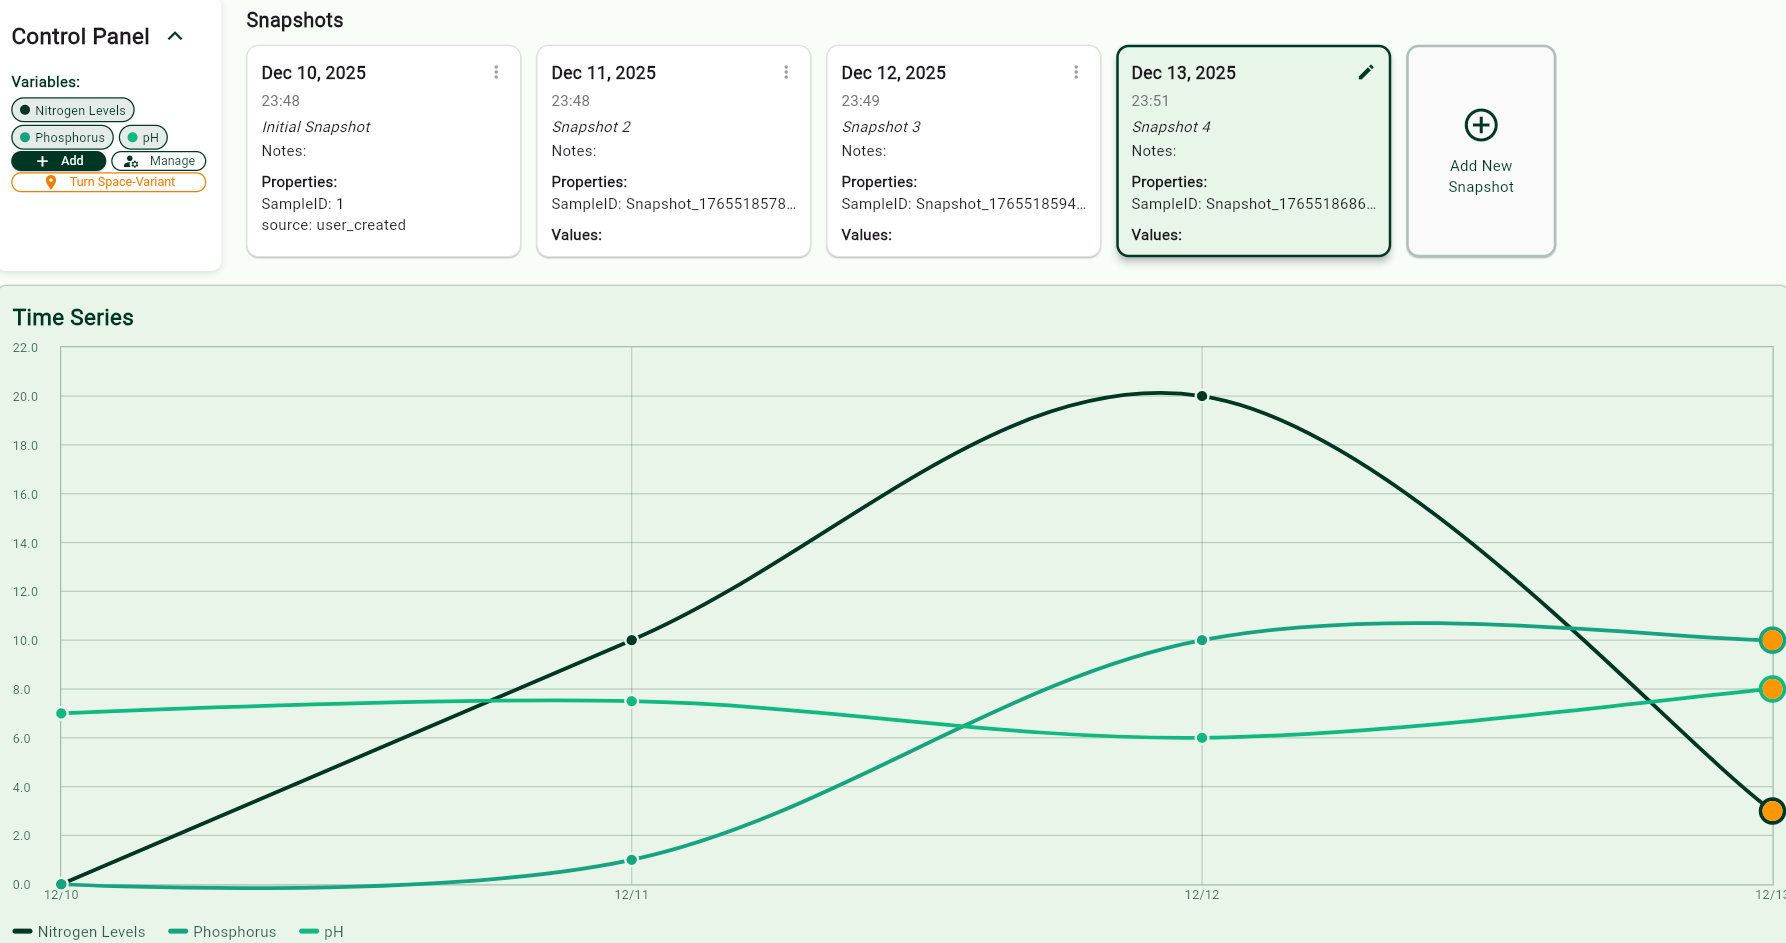Select the Dec 10 Initial Snapshot card
This screenshot has width=1786, height=943.
point(383,150)
